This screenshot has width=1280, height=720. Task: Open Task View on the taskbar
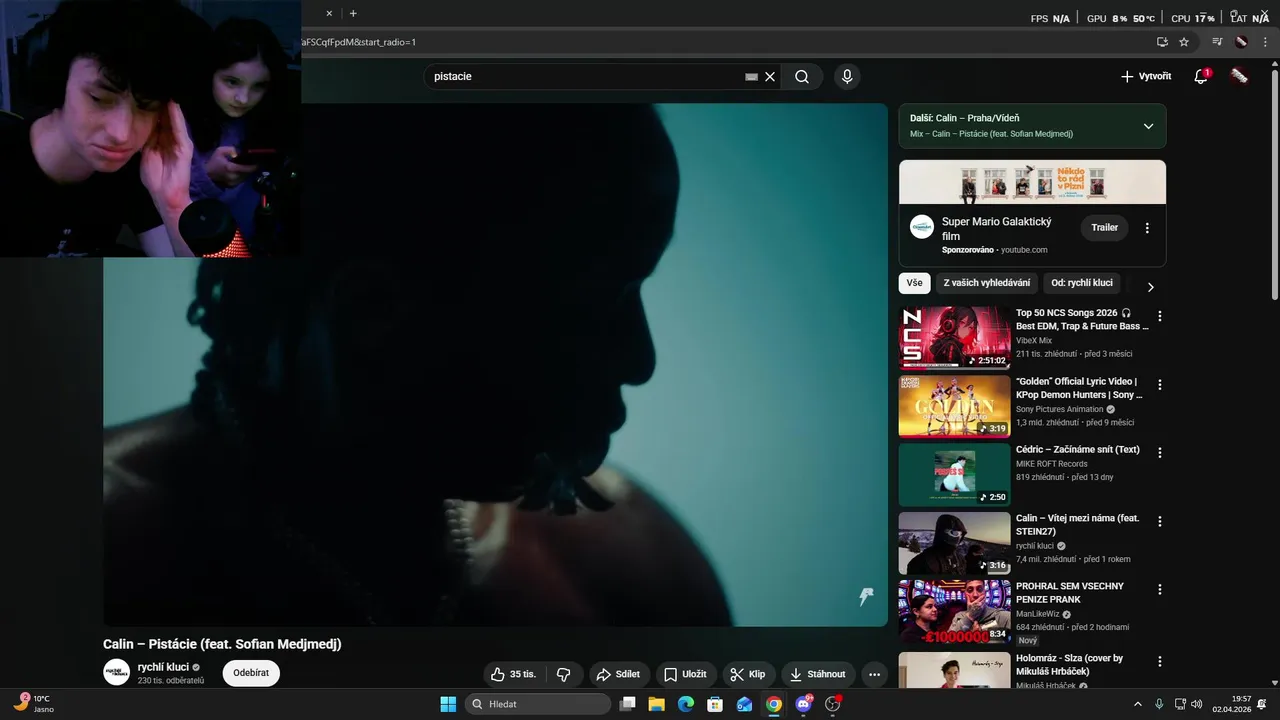click(x=627, y=704)
